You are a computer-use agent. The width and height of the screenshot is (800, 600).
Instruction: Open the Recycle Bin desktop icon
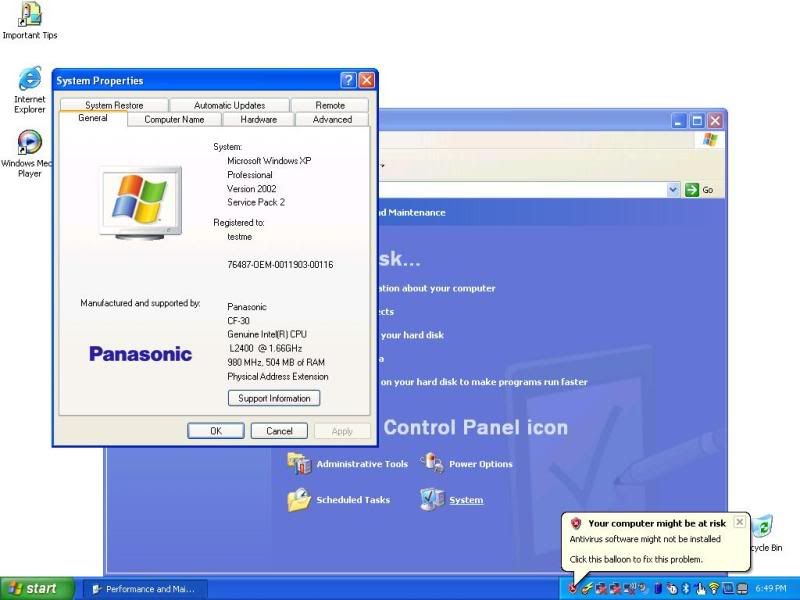[x=764, y=534]
